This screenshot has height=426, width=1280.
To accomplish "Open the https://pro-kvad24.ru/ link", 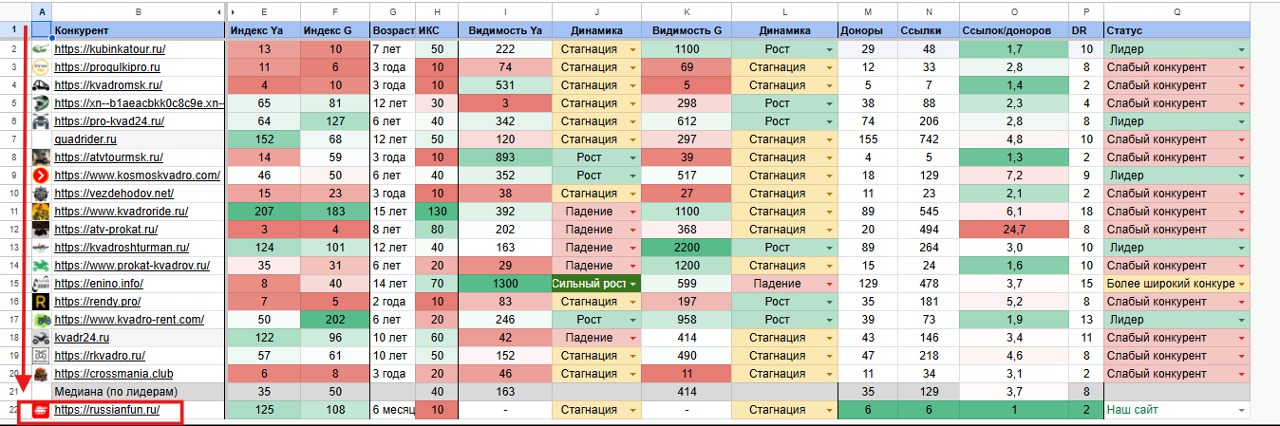I will (x=108, y=121).
